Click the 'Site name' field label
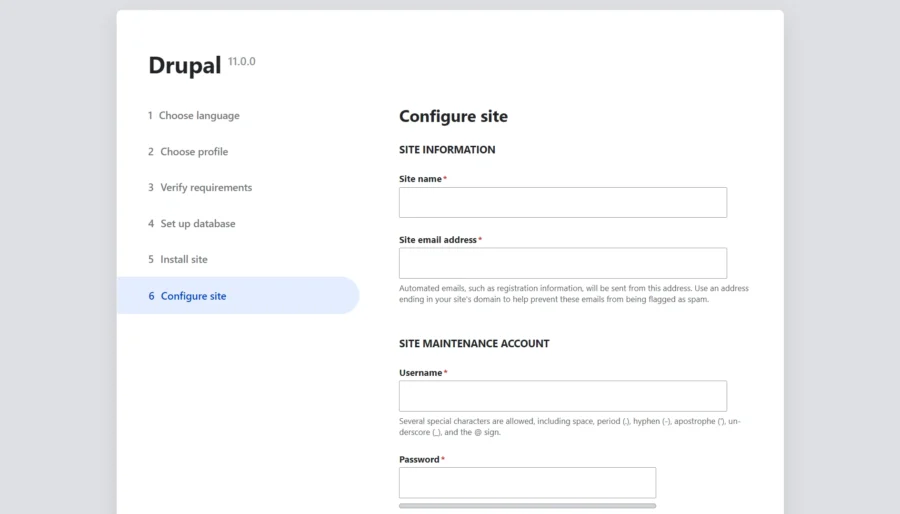The width and height of the screenshot is (900, 514). [420, 179]
